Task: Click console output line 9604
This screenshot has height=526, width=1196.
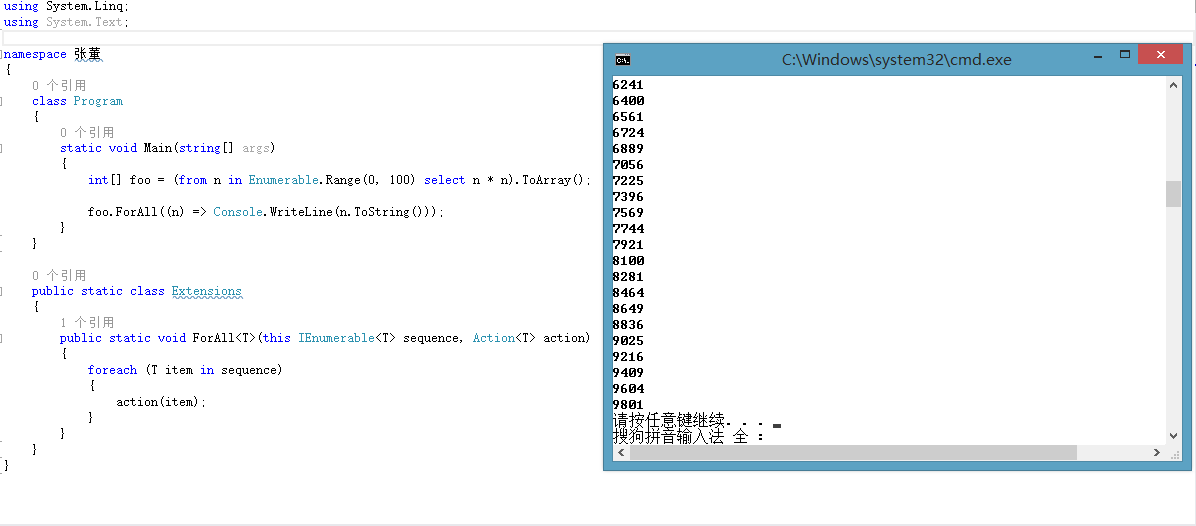Action: tap(629, 389)
